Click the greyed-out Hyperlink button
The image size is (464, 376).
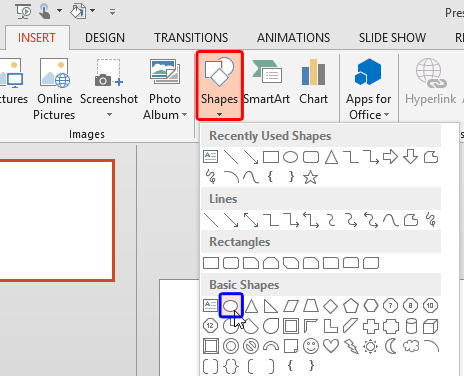coord(430,82)
